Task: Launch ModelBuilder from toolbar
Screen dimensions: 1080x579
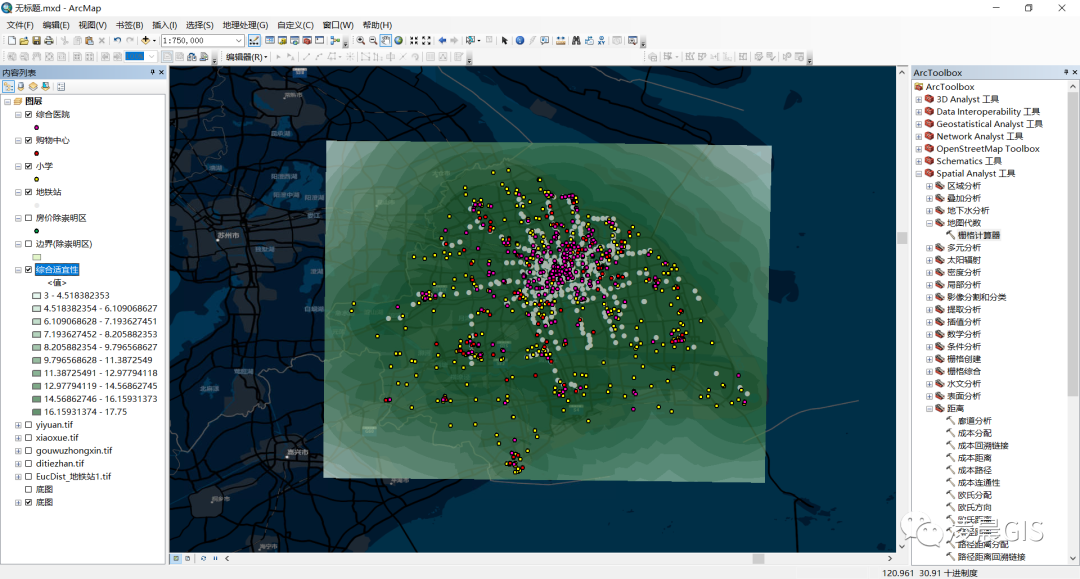Action: click(335, 41)
